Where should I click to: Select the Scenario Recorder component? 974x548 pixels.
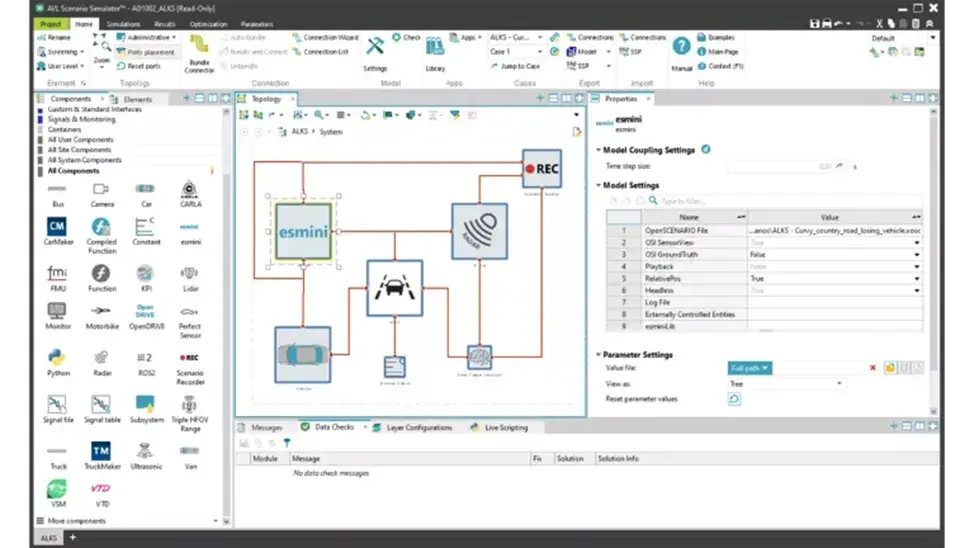(x=188, y=357)
